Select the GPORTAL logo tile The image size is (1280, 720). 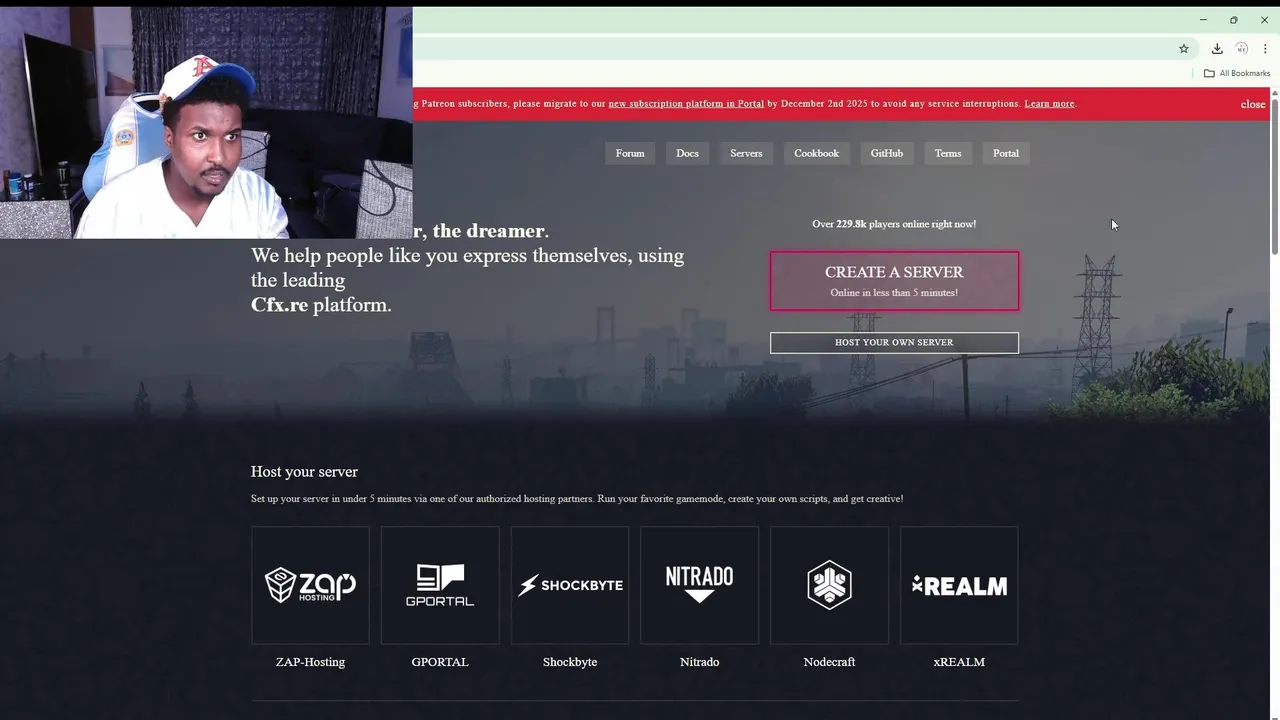tap(440, 585)
